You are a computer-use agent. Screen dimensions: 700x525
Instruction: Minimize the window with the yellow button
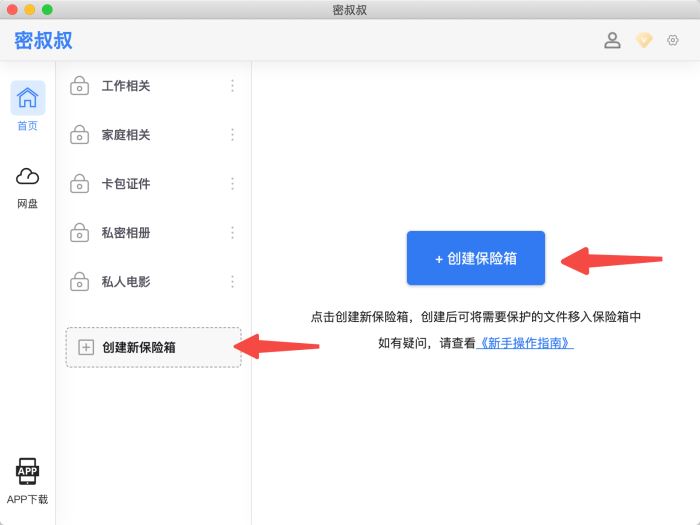coord(30,9)
